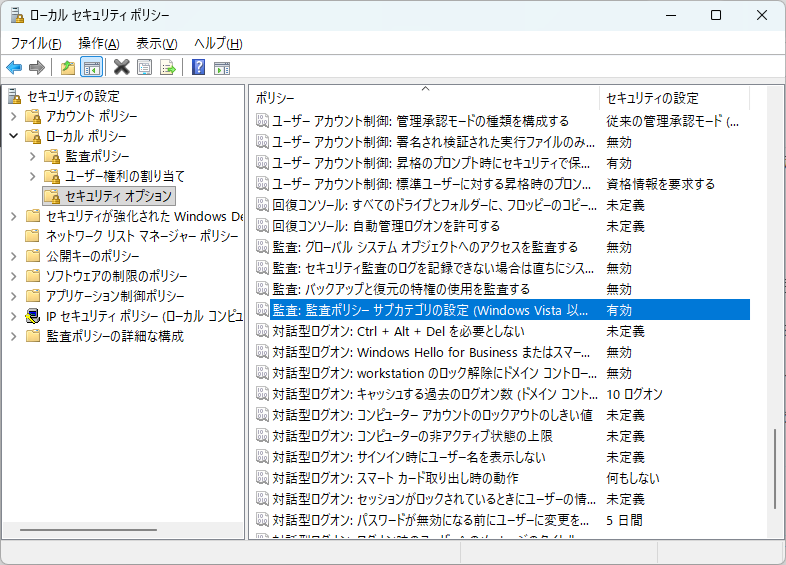Click the Up one level folder icon
This screenshot has height=565, width=786.
[67, 67]
